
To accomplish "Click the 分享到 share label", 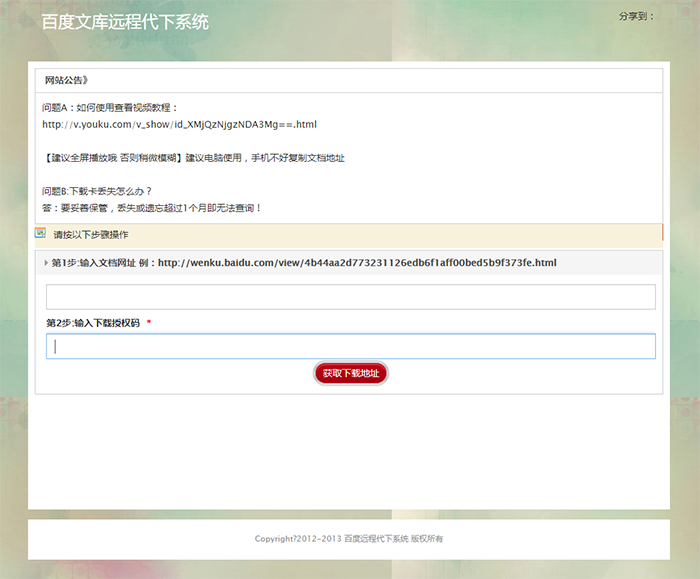I will click(x=636, y=17).
